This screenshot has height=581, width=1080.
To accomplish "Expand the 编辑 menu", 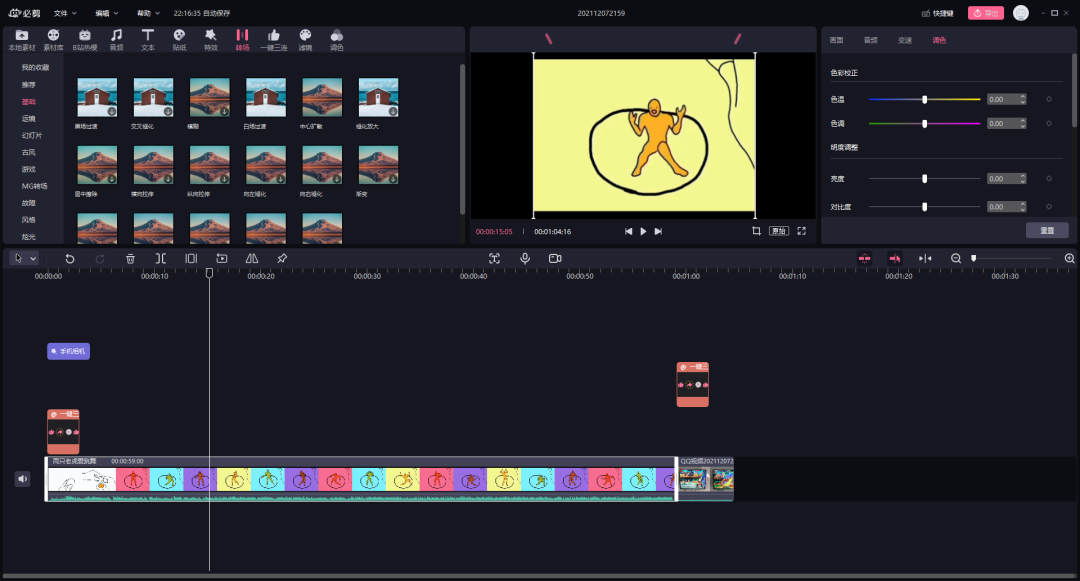I will (106, 13).
